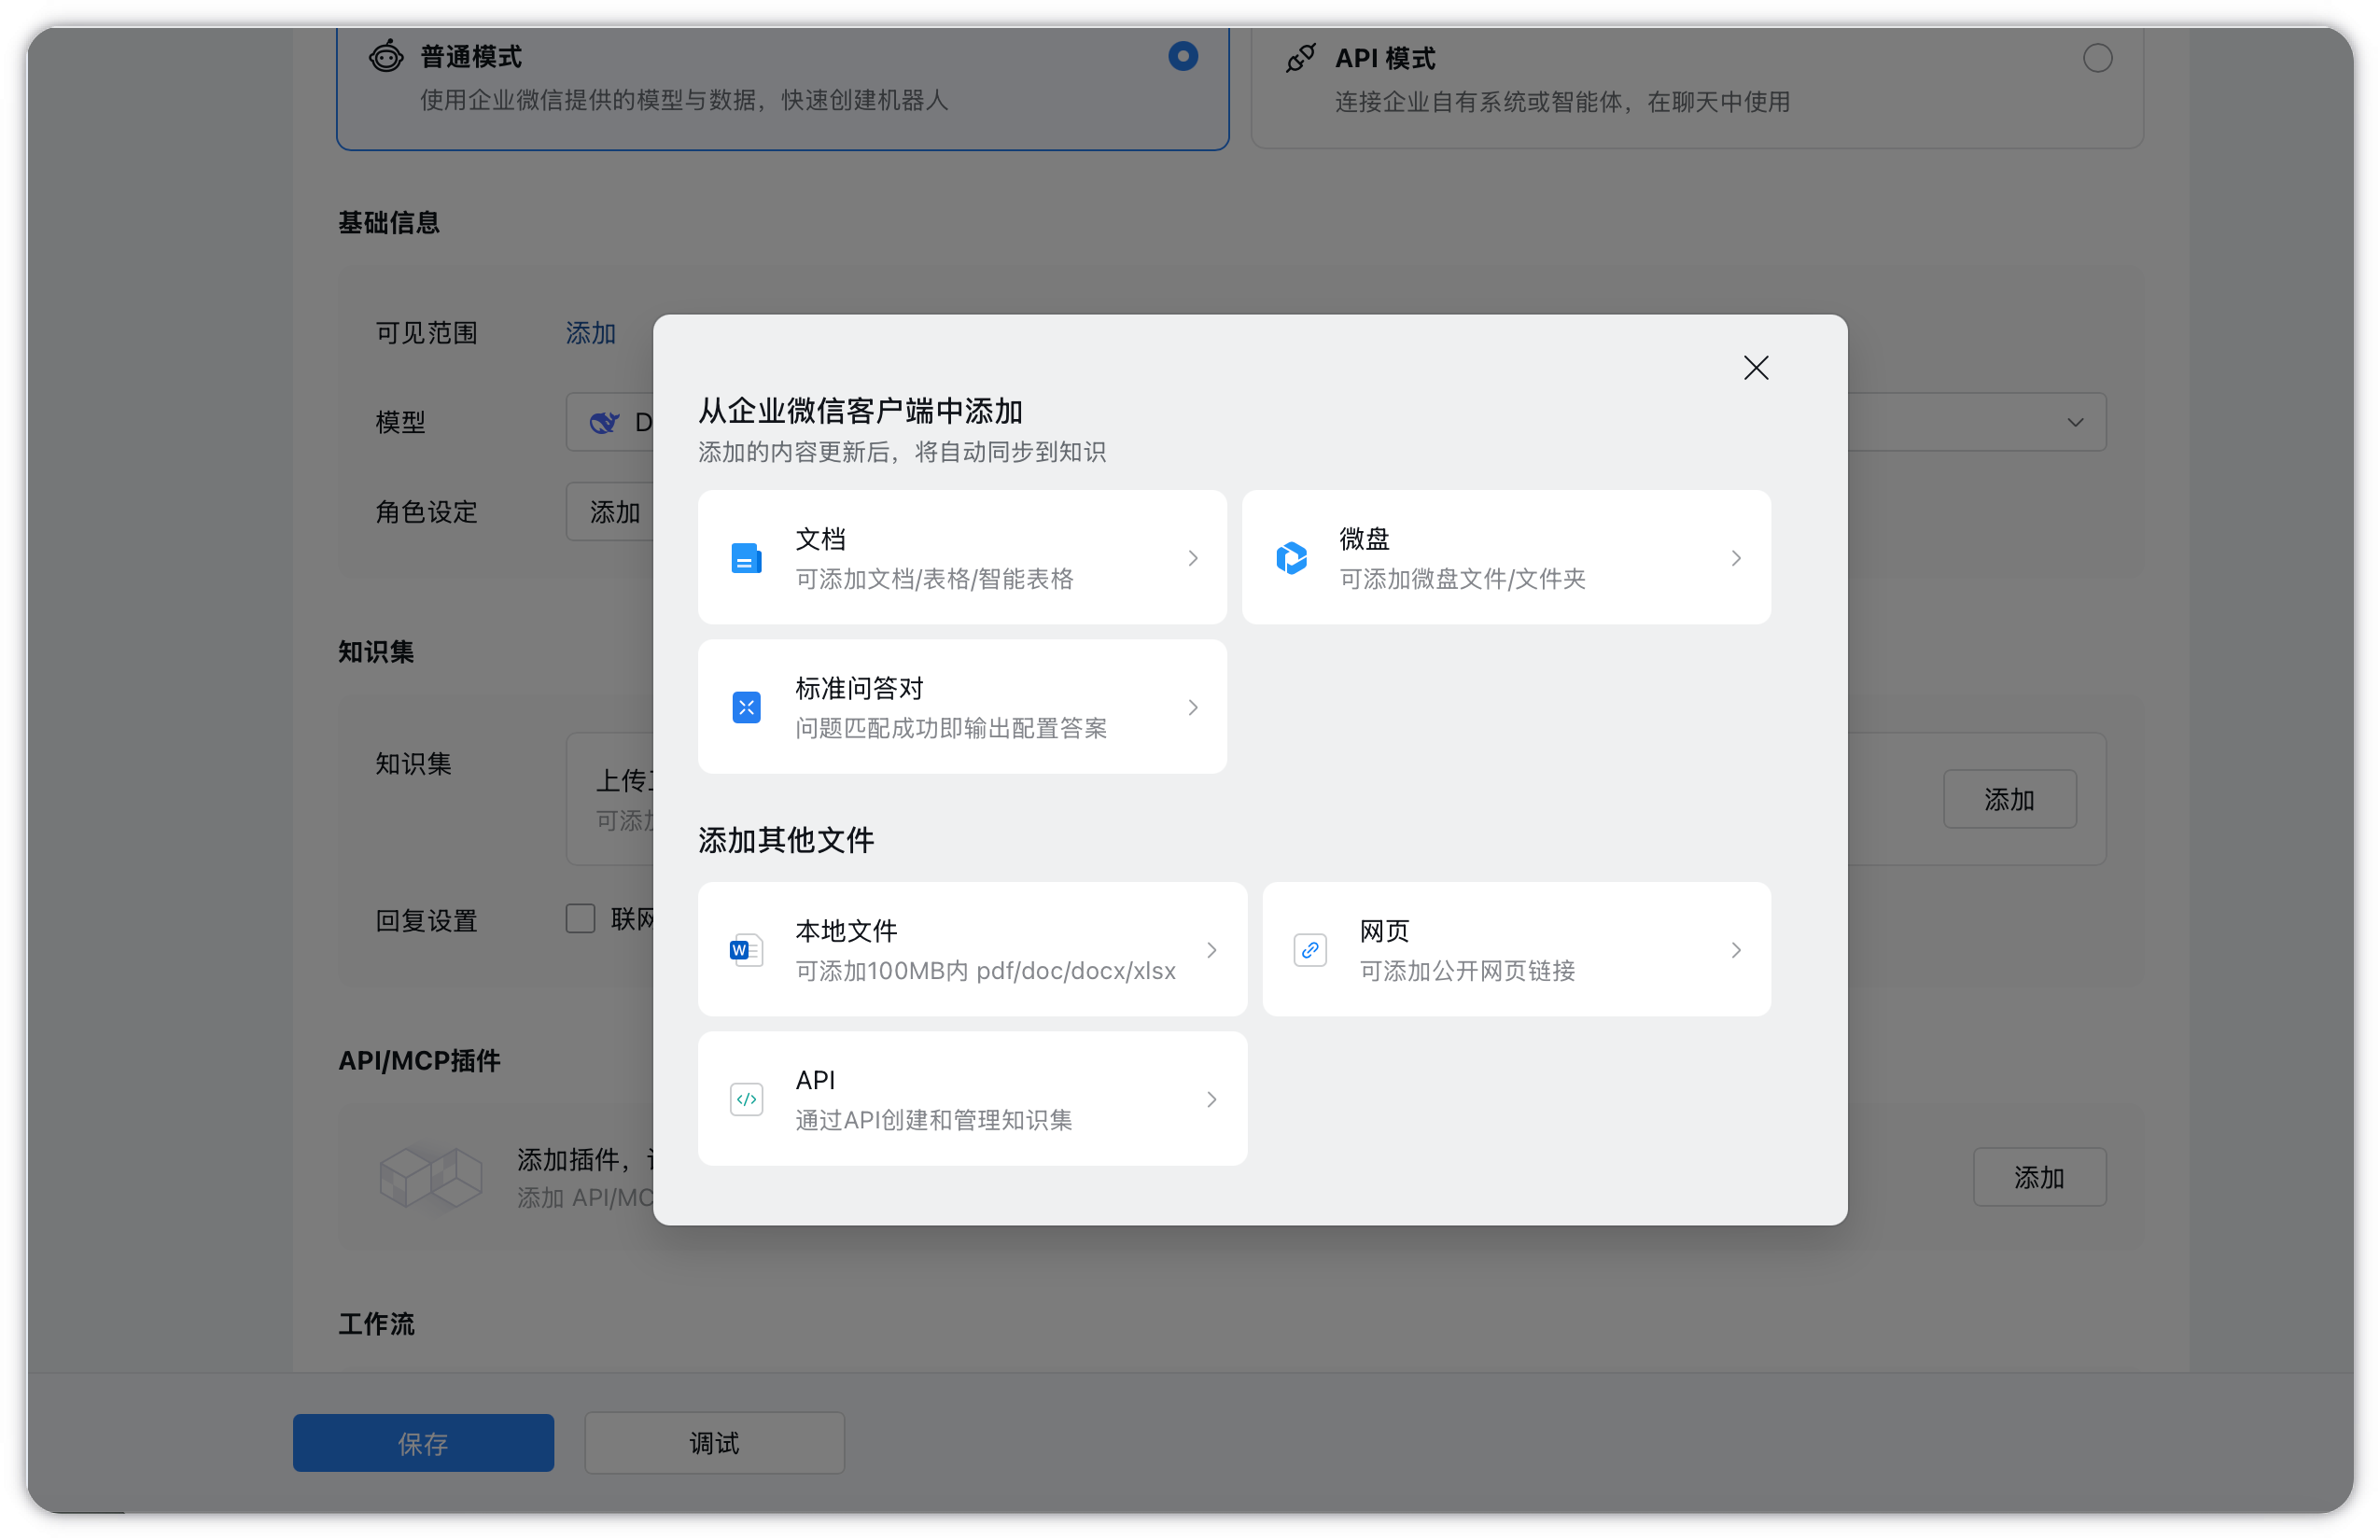Click the 普通模式 card title
Screen dimensions: 2380x1540
tap(470, 57)
